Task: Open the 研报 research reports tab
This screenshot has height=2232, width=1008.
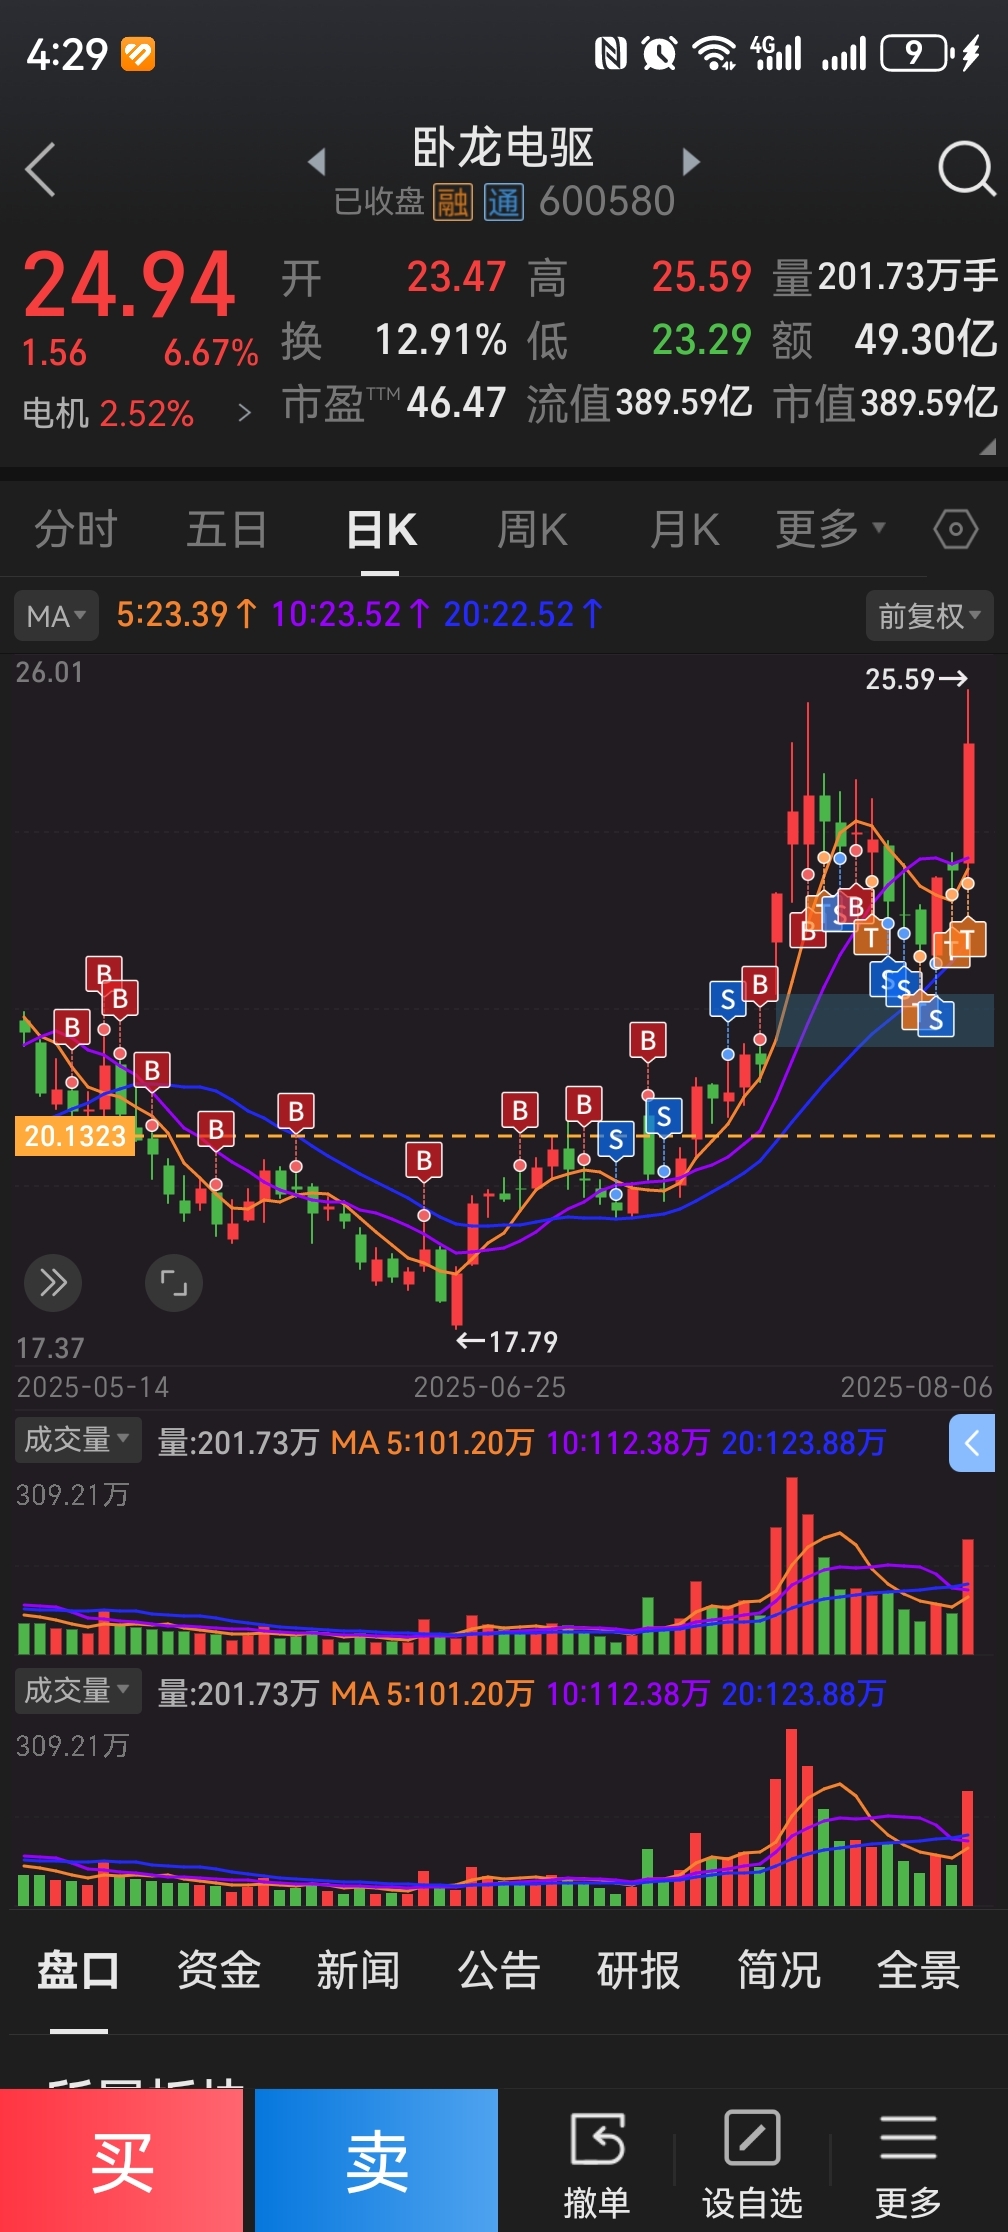Action: 638,1971
